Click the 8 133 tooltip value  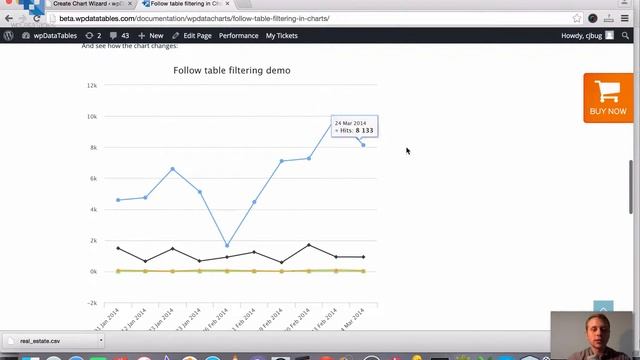364,131
